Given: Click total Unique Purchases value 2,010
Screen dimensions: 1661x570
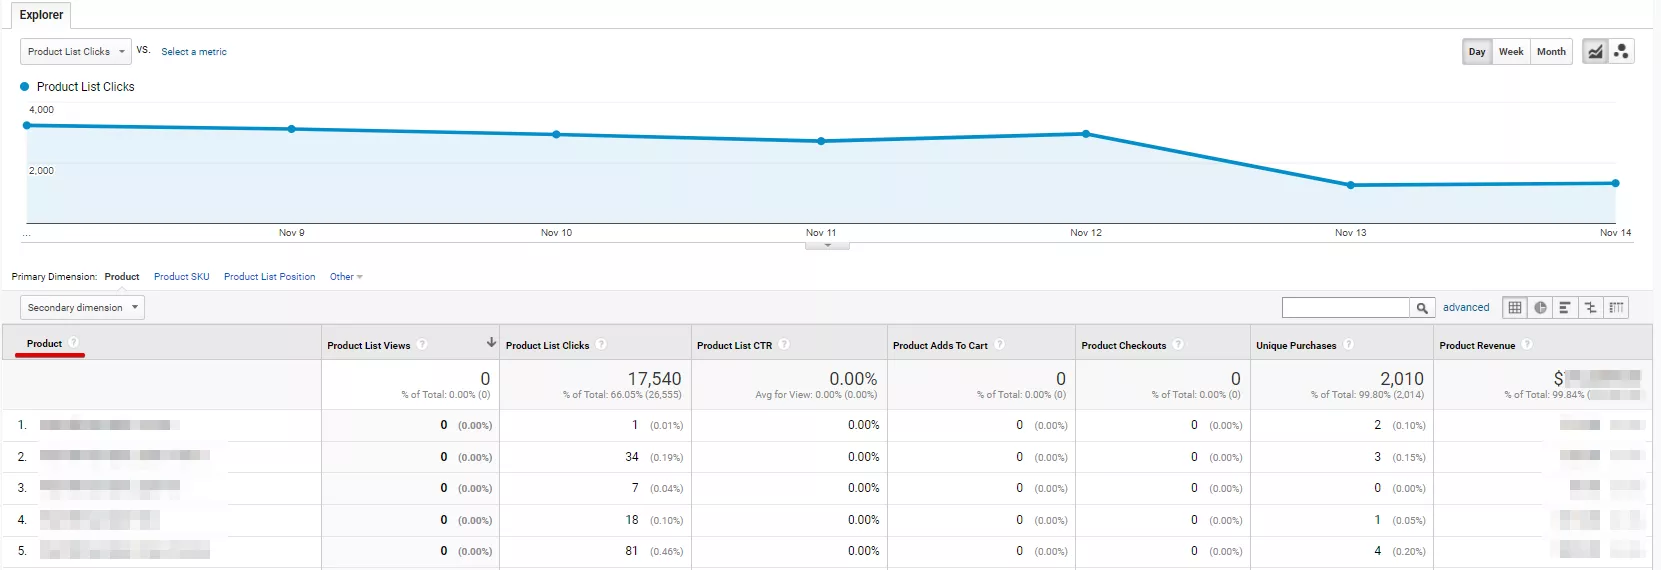Looking at the screenshot, I should (1402, 379).
